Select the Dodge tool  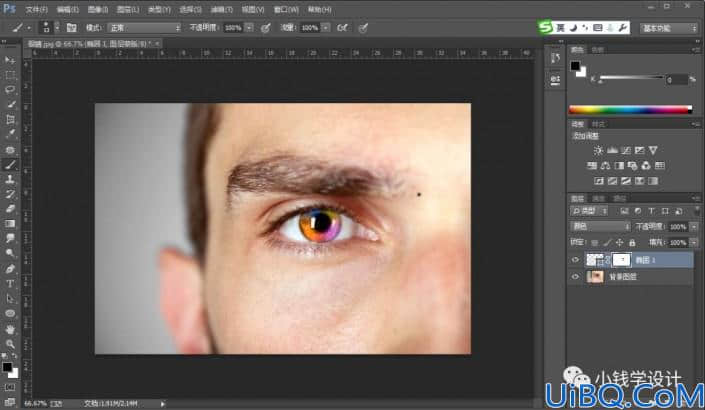tap(10, 254)
